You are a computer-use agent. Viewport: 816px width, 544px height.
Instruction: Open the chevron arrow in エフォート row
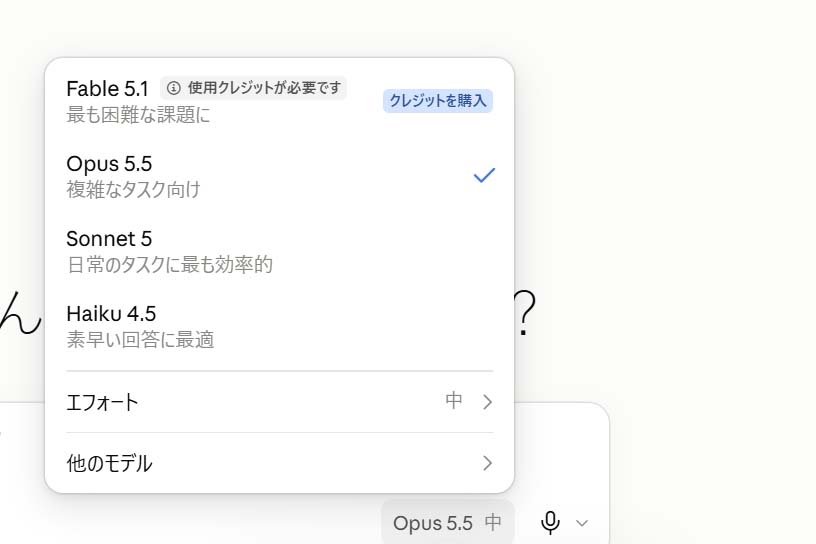click(x=487, y=402)
